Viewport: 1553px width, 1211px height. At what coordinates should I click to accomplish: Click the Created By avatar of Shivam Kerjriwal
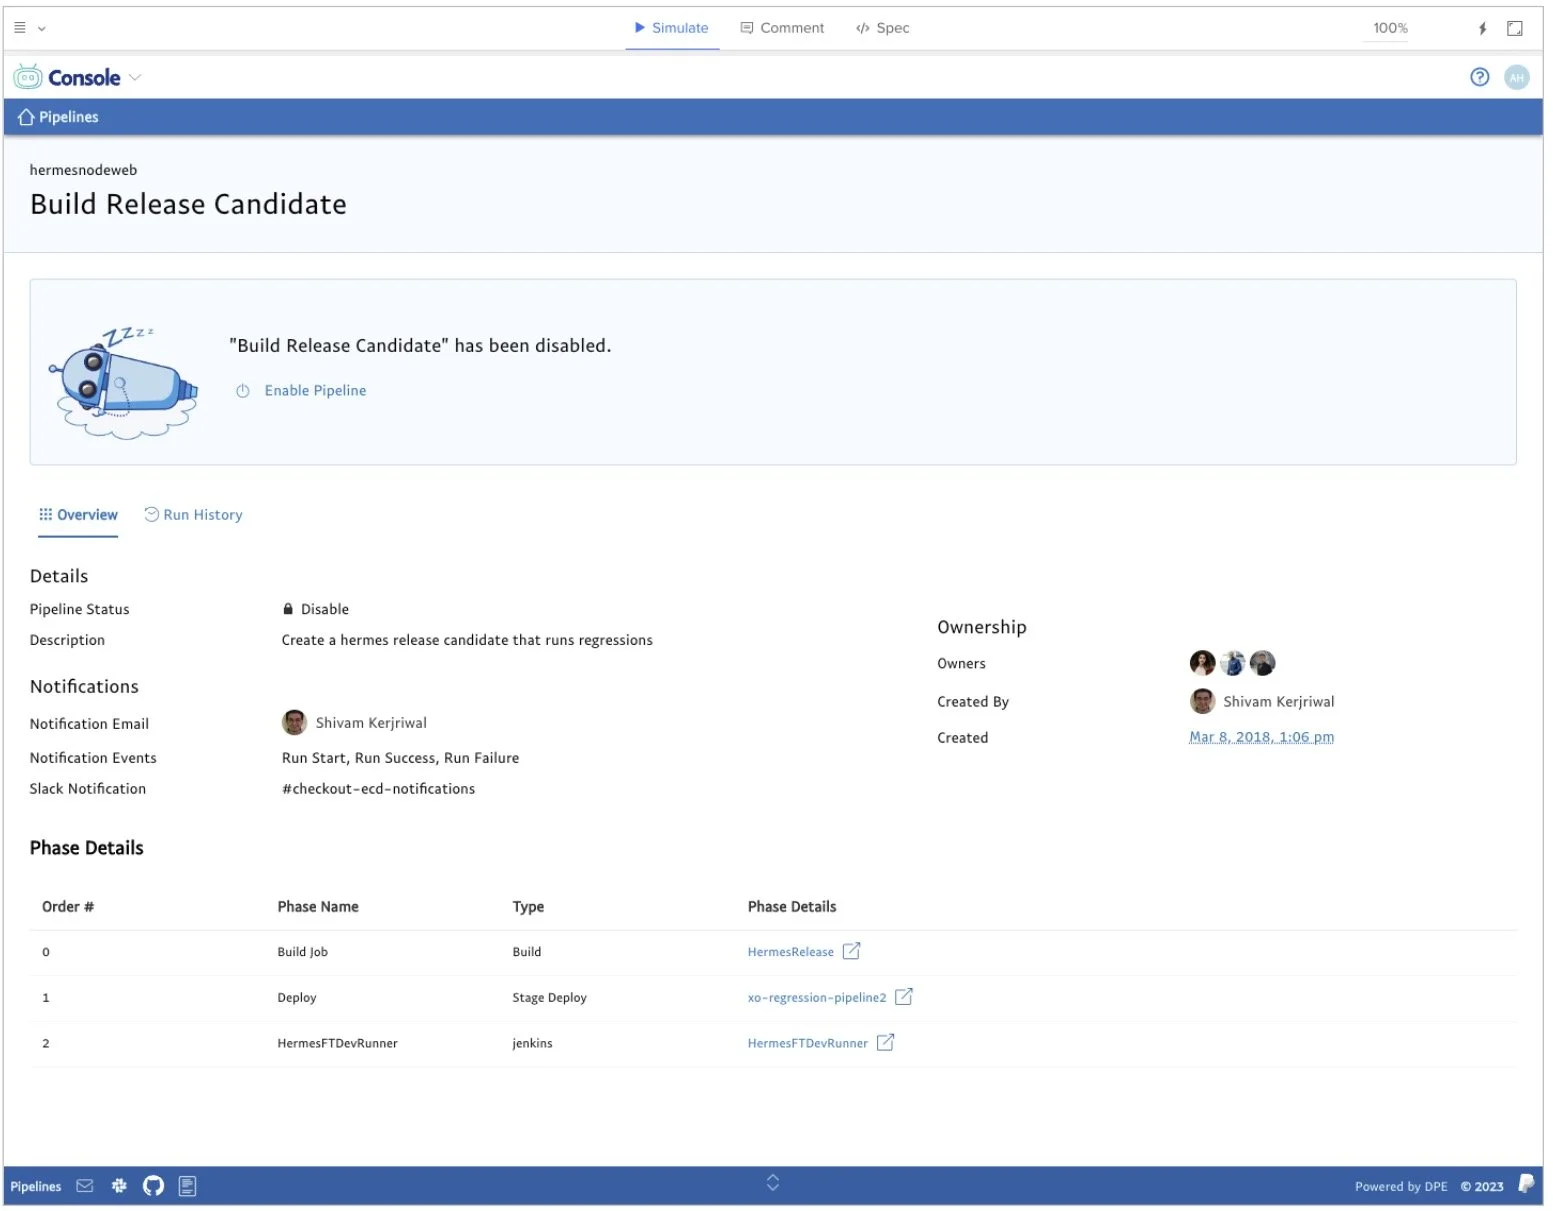point(1202,701)
